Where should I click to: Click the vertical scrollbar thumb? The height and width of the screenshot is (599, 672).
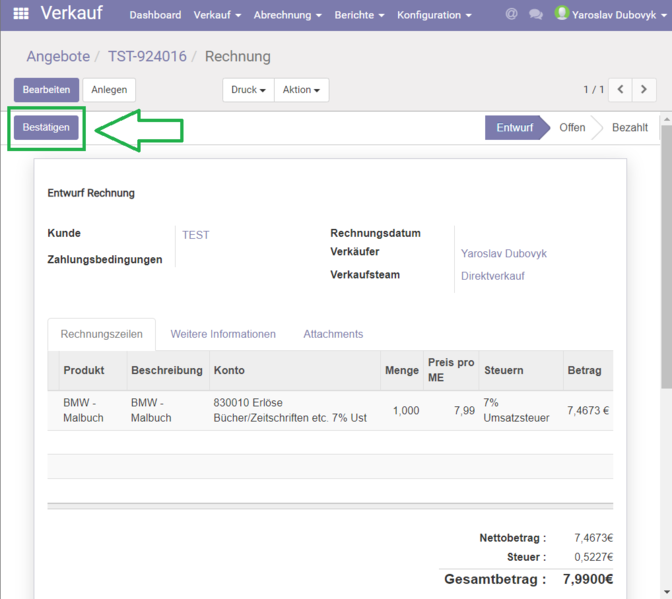[667, 257]
